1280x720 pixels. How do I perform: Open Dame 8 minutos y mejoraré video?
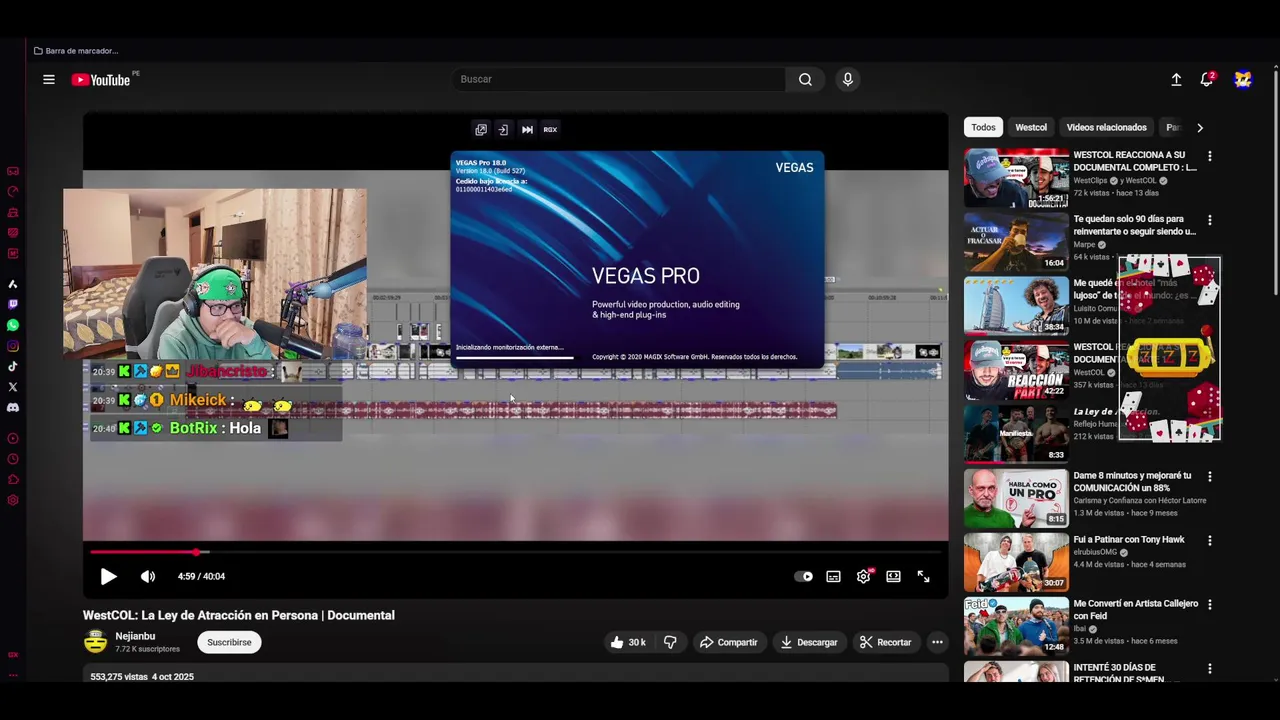[1016, 498]
